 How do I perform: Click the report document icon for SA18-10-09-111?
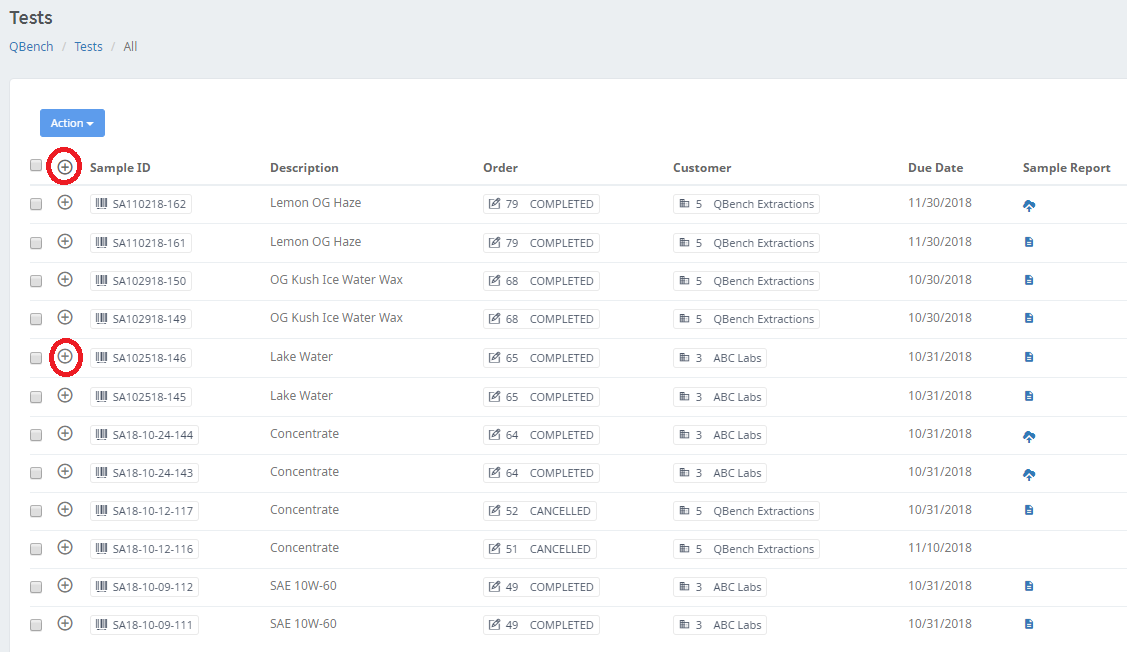(x=1029, y=624)
